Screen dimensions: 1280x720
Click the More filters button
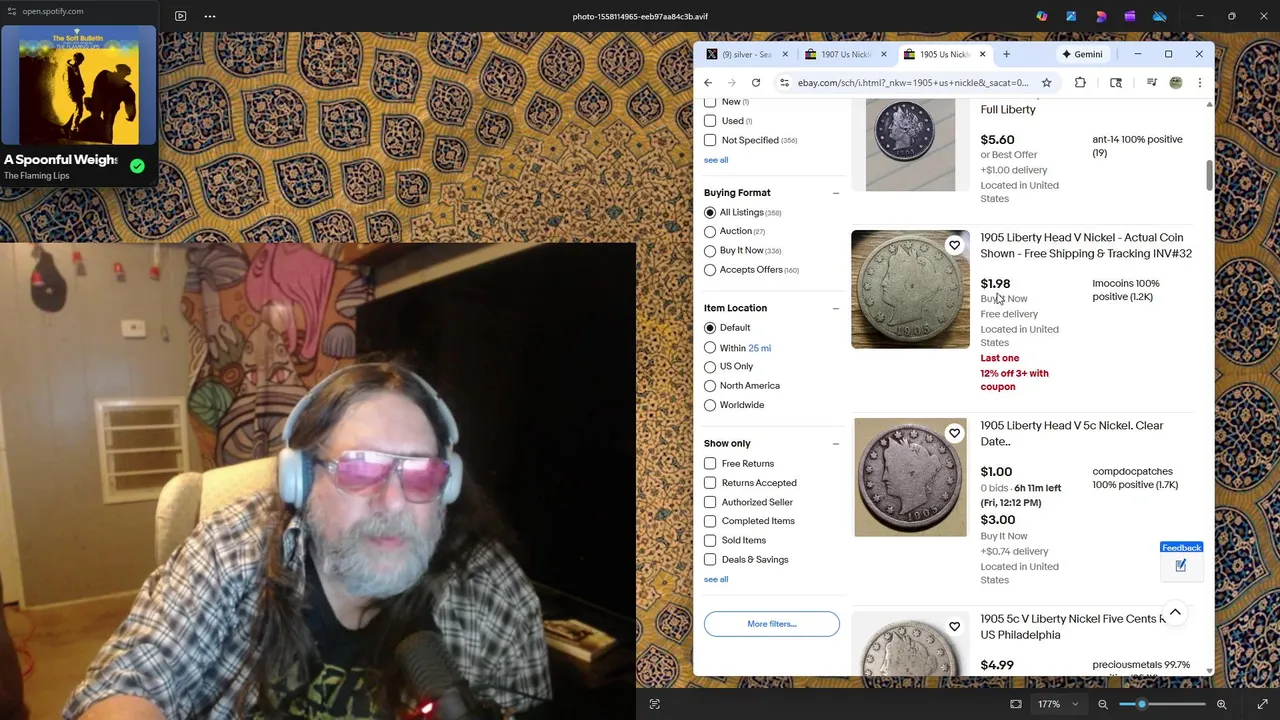pos(772,624)
